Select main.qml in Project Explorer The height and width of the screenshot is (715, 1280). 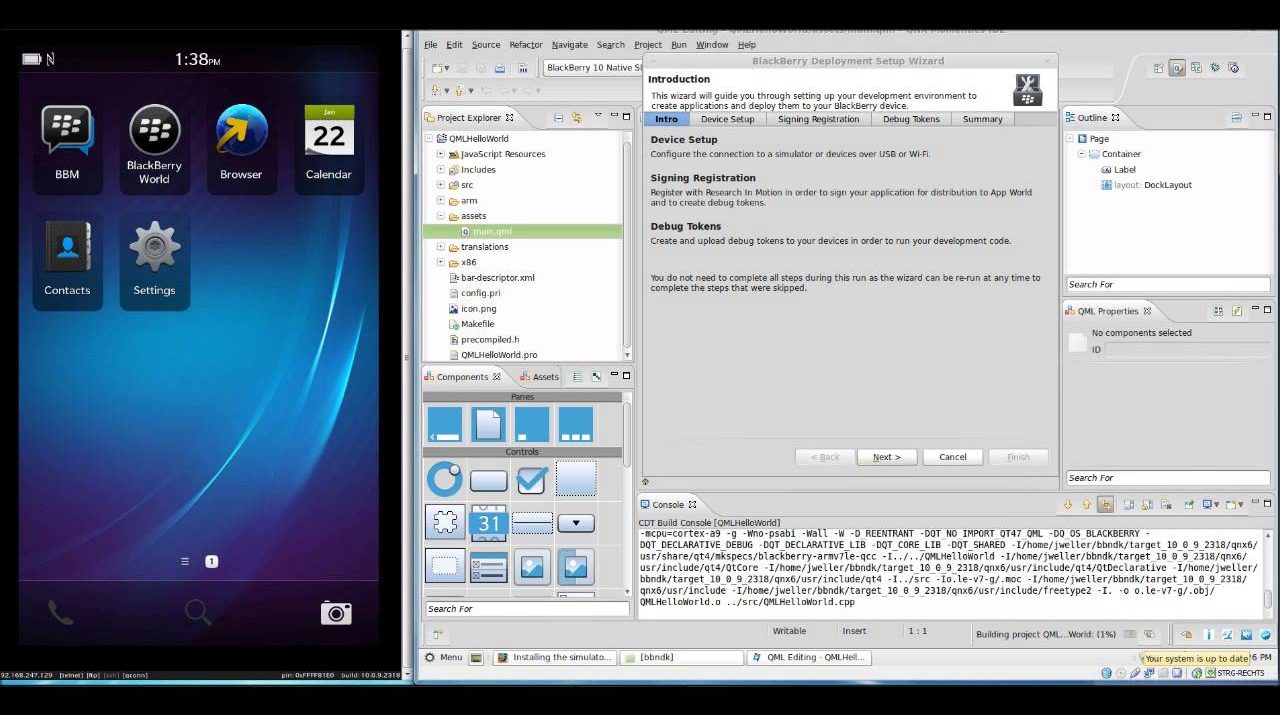[x=492, y=232]
